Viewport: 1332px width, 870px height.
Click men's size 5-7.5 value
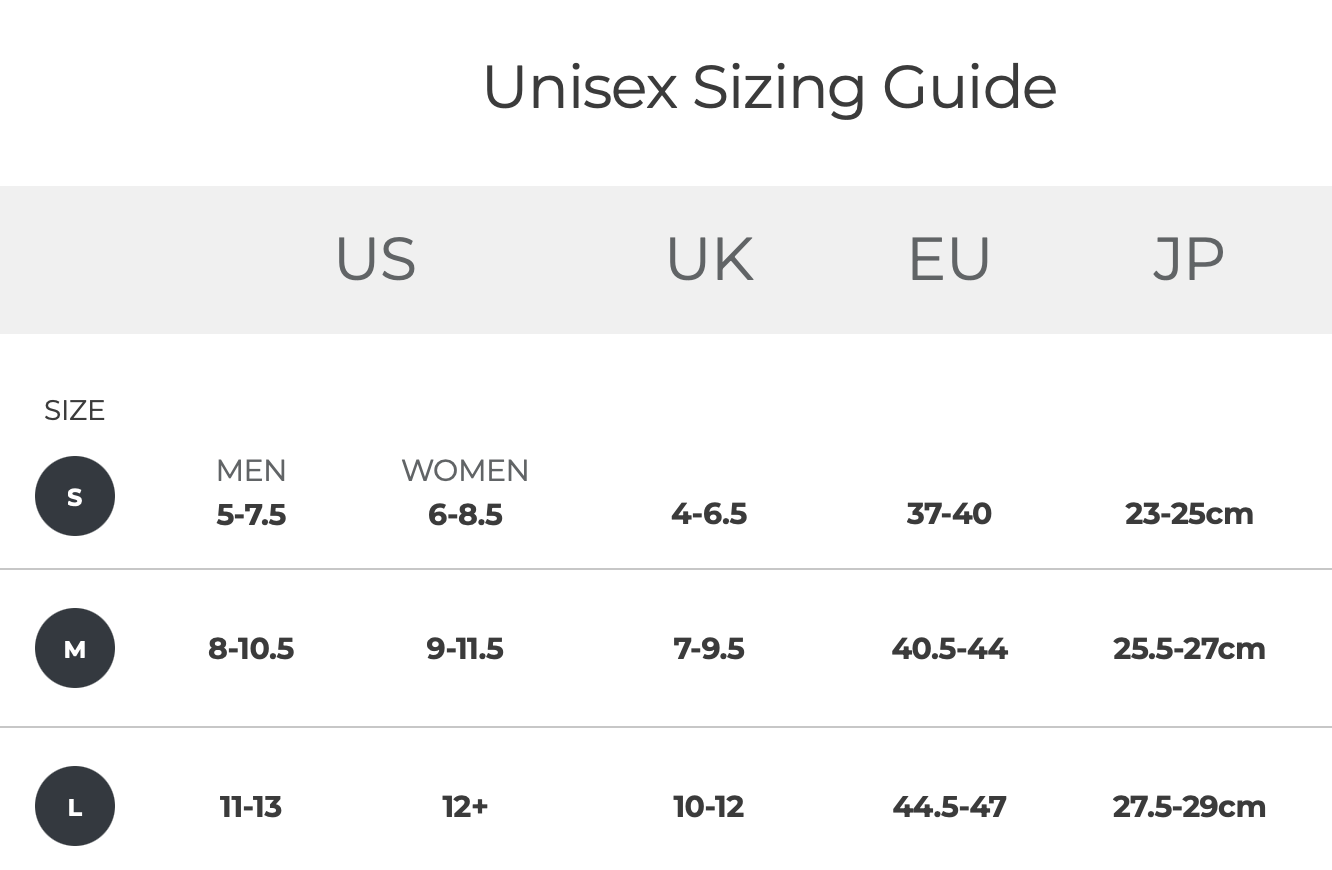251,514
